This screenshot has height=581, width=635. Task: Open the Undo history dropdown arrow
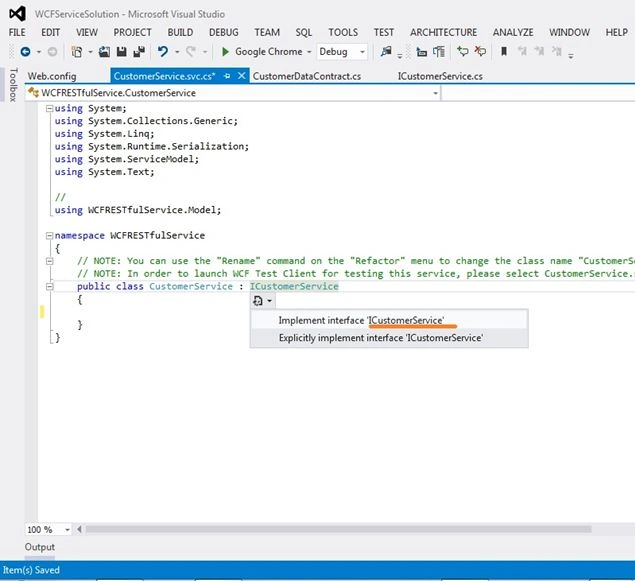click(x=177, y=52)
